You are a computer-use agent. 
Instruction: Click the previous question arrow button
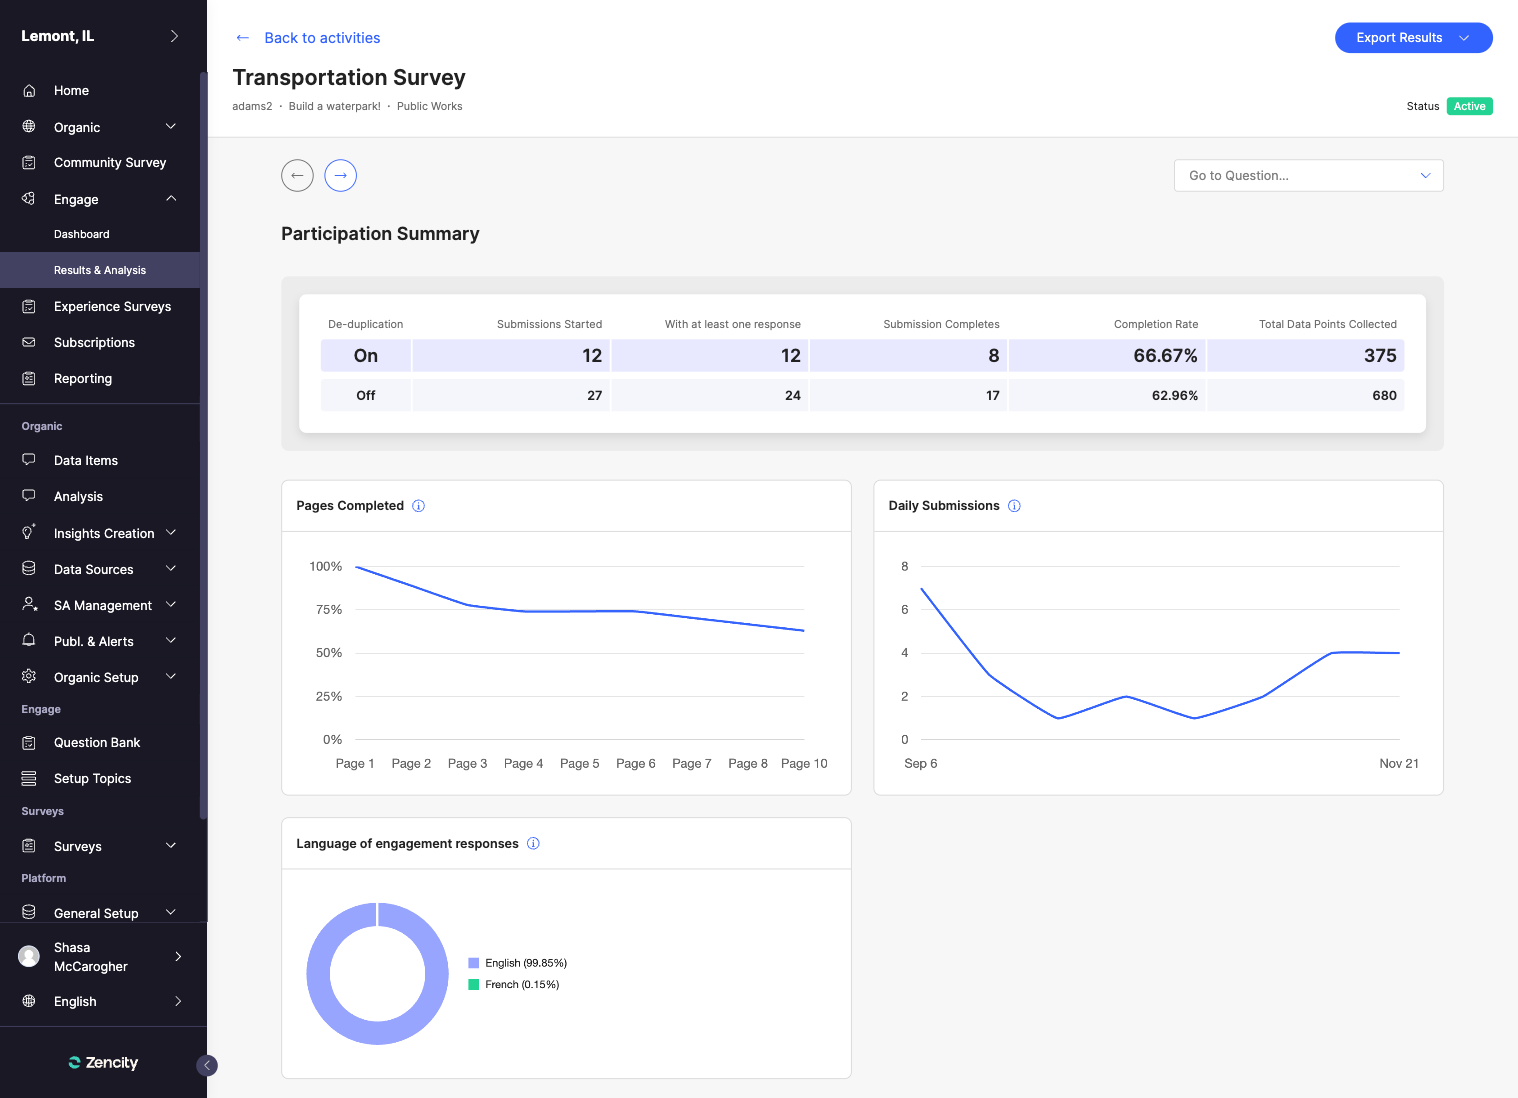pos(297,175)
